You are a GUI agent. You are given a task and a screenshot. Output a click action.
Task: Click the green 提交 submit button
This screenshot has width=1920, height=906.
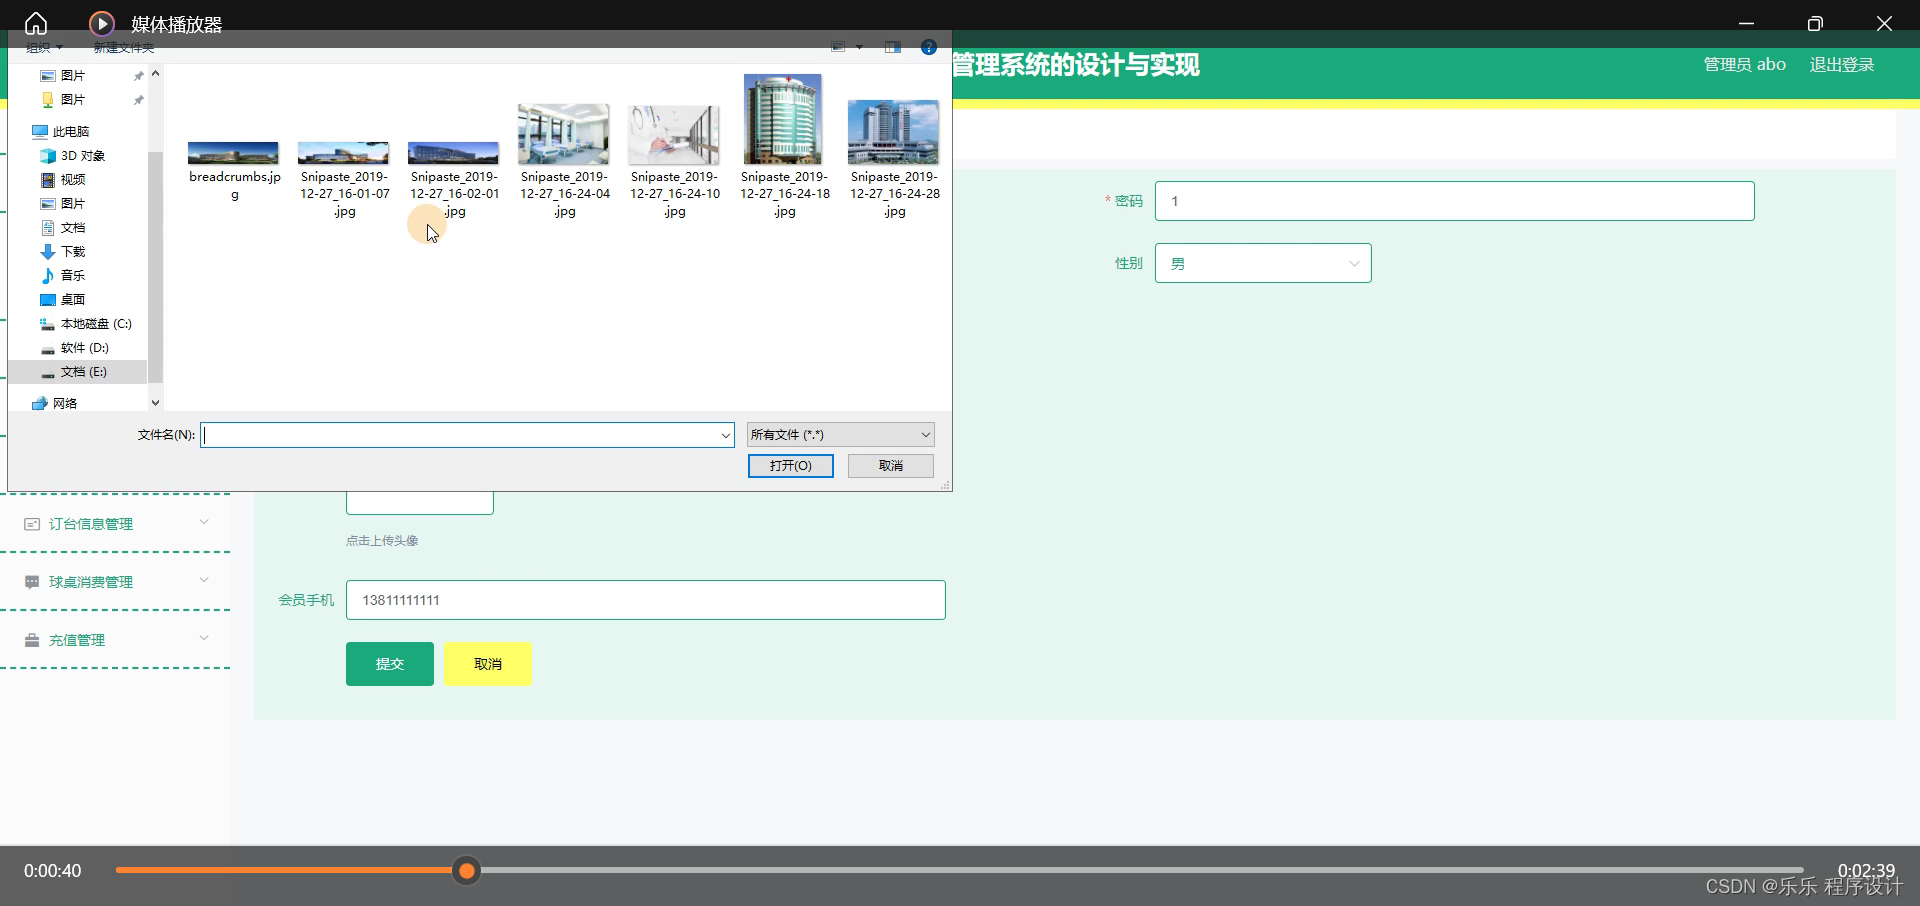pyautogui.click(x=389, y=663)
